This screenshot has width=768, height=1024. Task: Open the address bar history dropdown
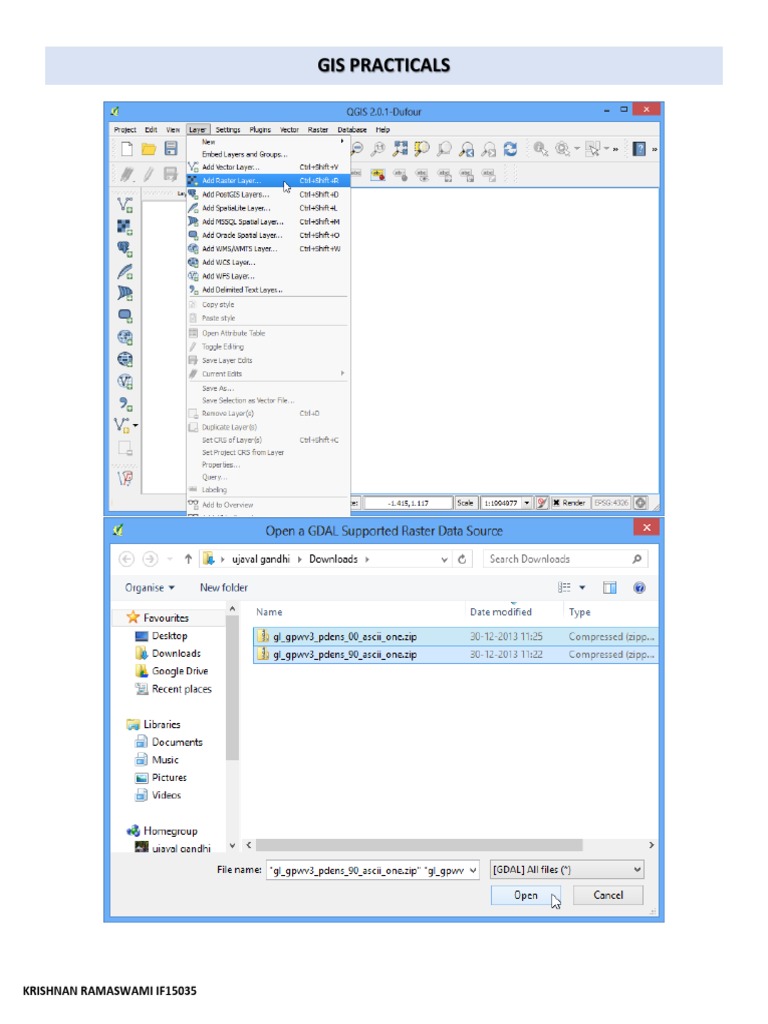pos(444,560)
